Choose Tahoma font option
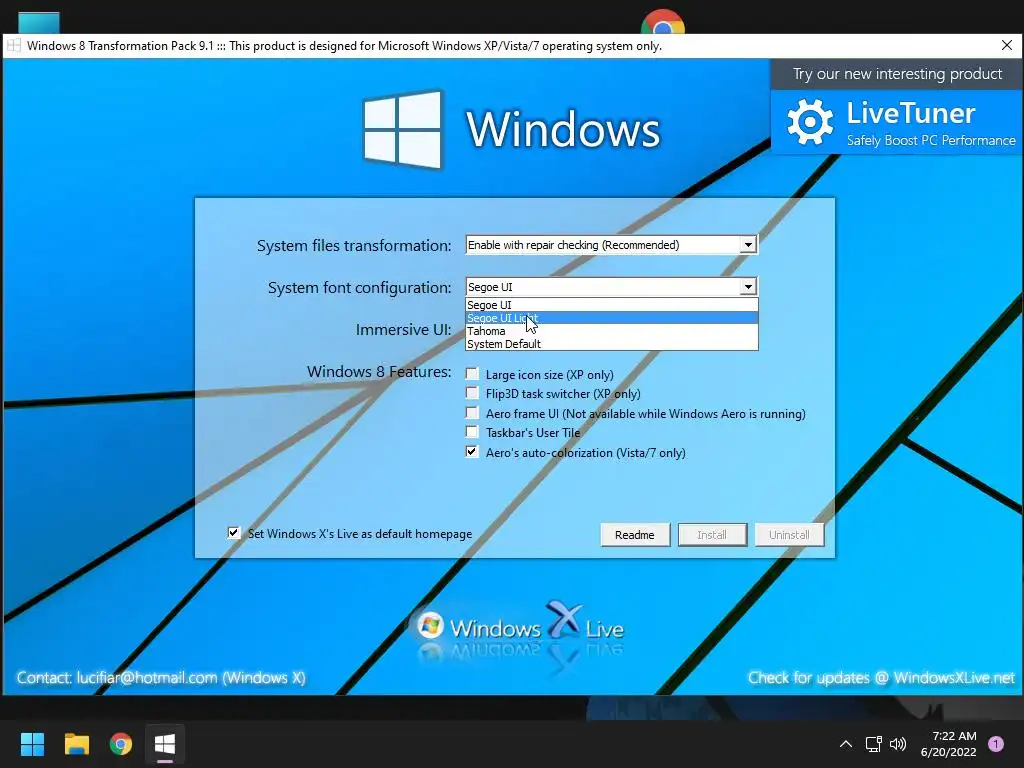 [x=611, y=331]
